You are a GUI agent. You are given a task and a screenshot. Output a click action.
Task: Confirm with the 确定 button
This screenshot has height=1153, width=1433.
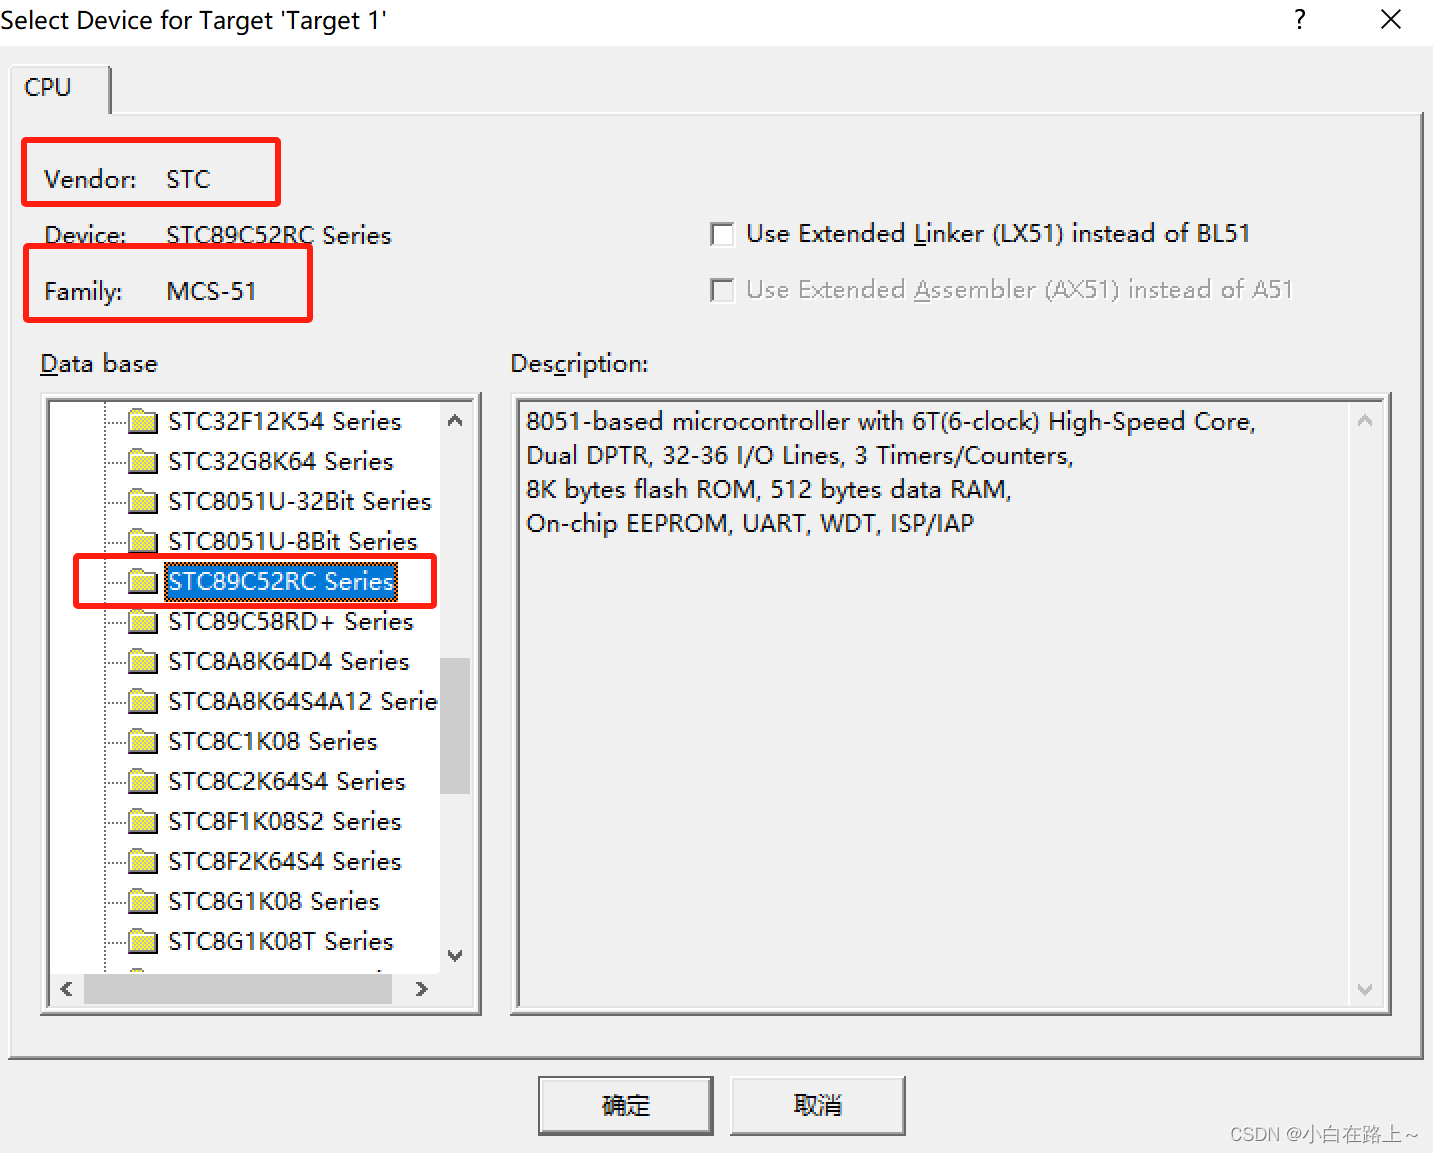pos(626,1105)
